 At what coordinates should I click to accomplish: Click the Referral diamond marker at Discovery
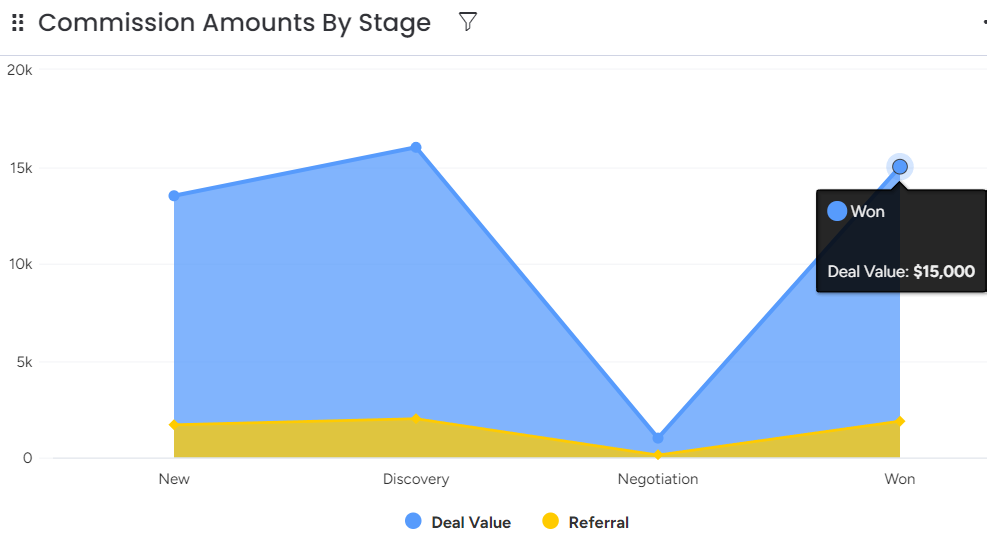pyautogui.click(x=416, y=419)
